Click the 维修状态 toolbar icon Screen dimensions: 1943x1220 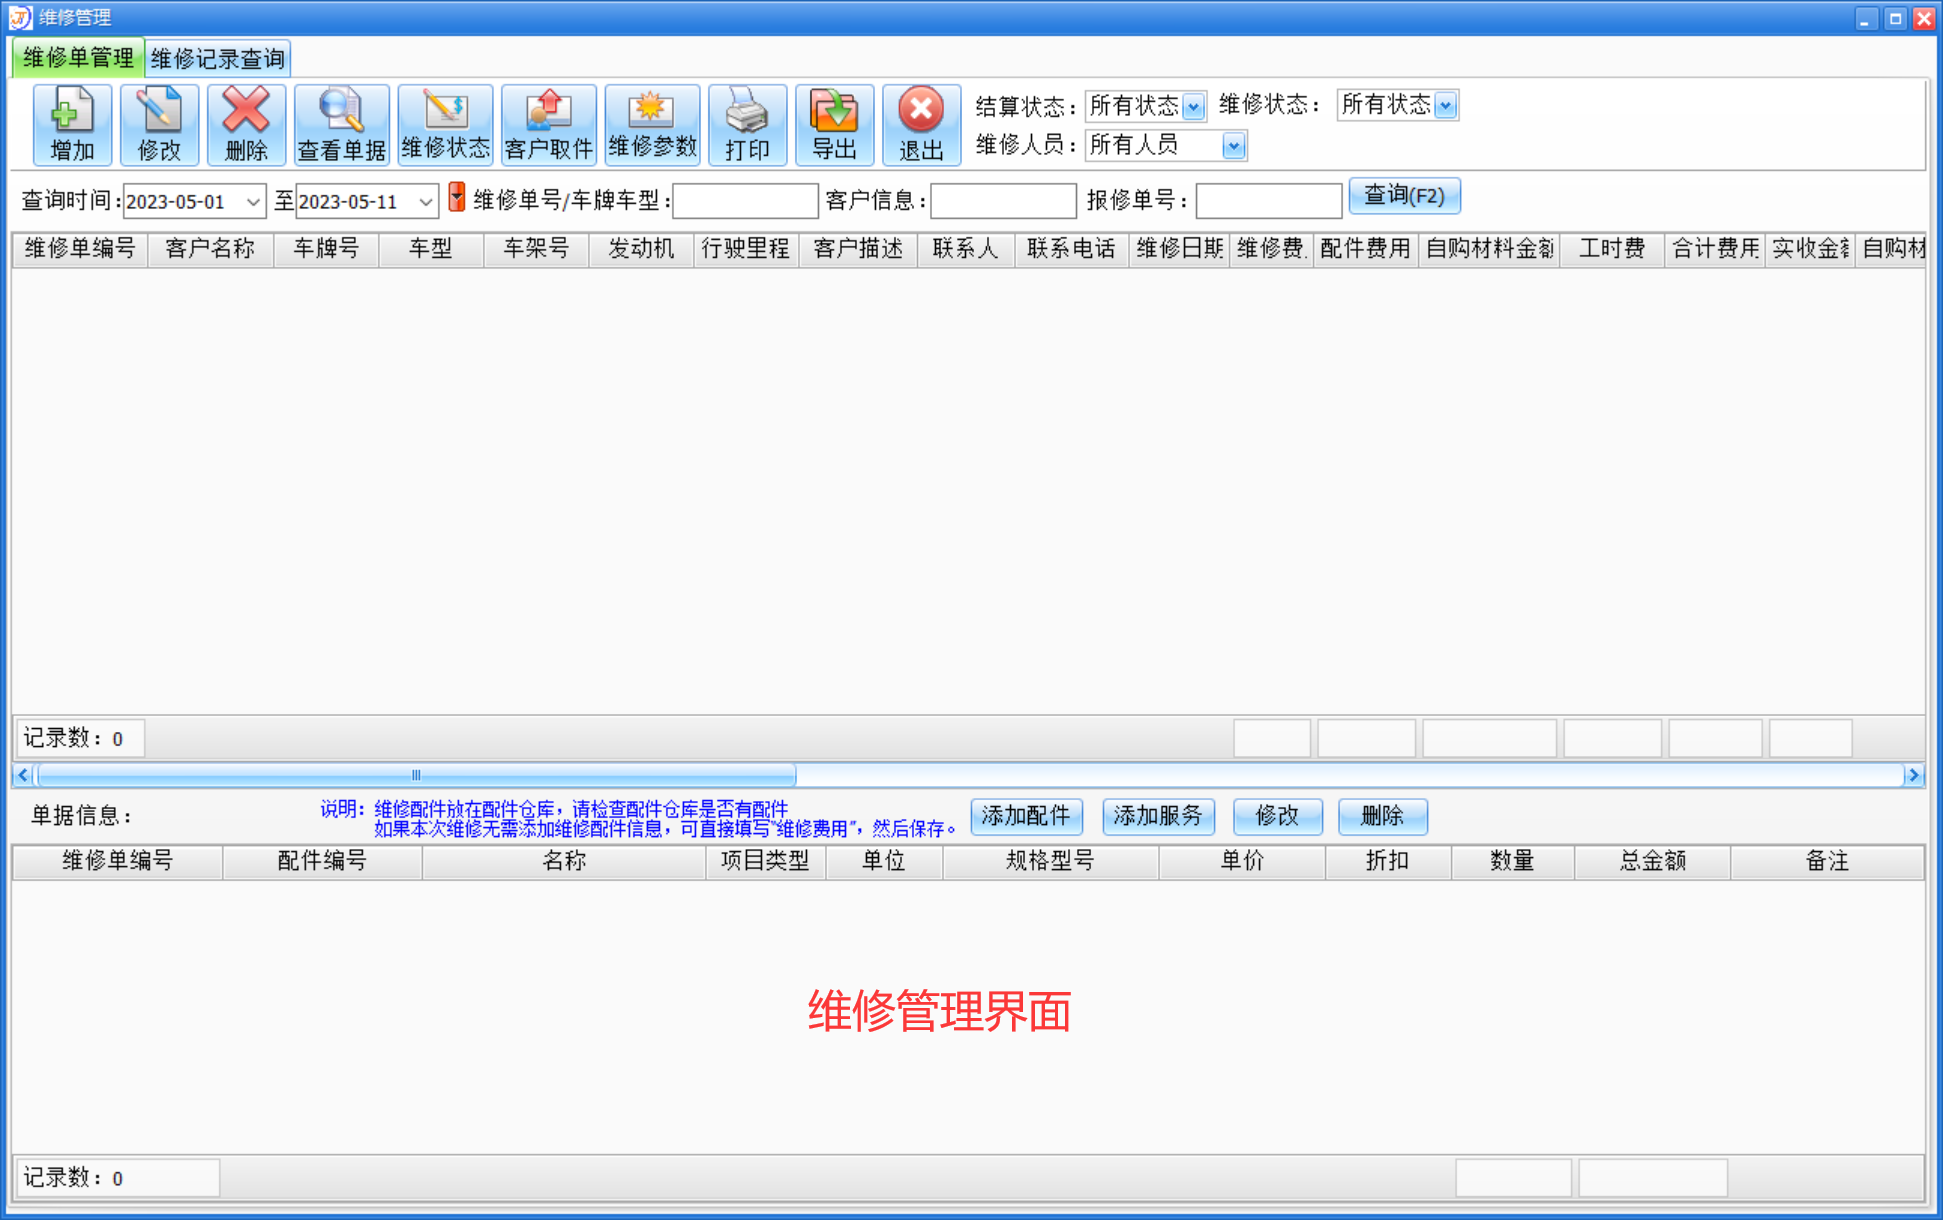(445, 124)
